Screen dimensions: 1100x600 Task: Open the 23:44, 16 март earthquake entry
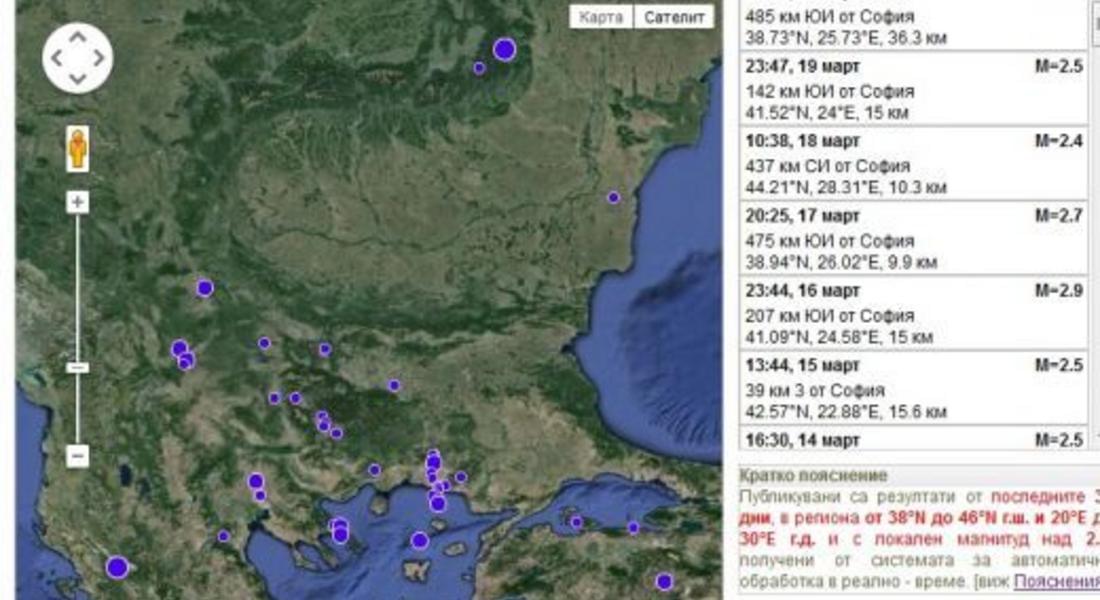point(913,313)
